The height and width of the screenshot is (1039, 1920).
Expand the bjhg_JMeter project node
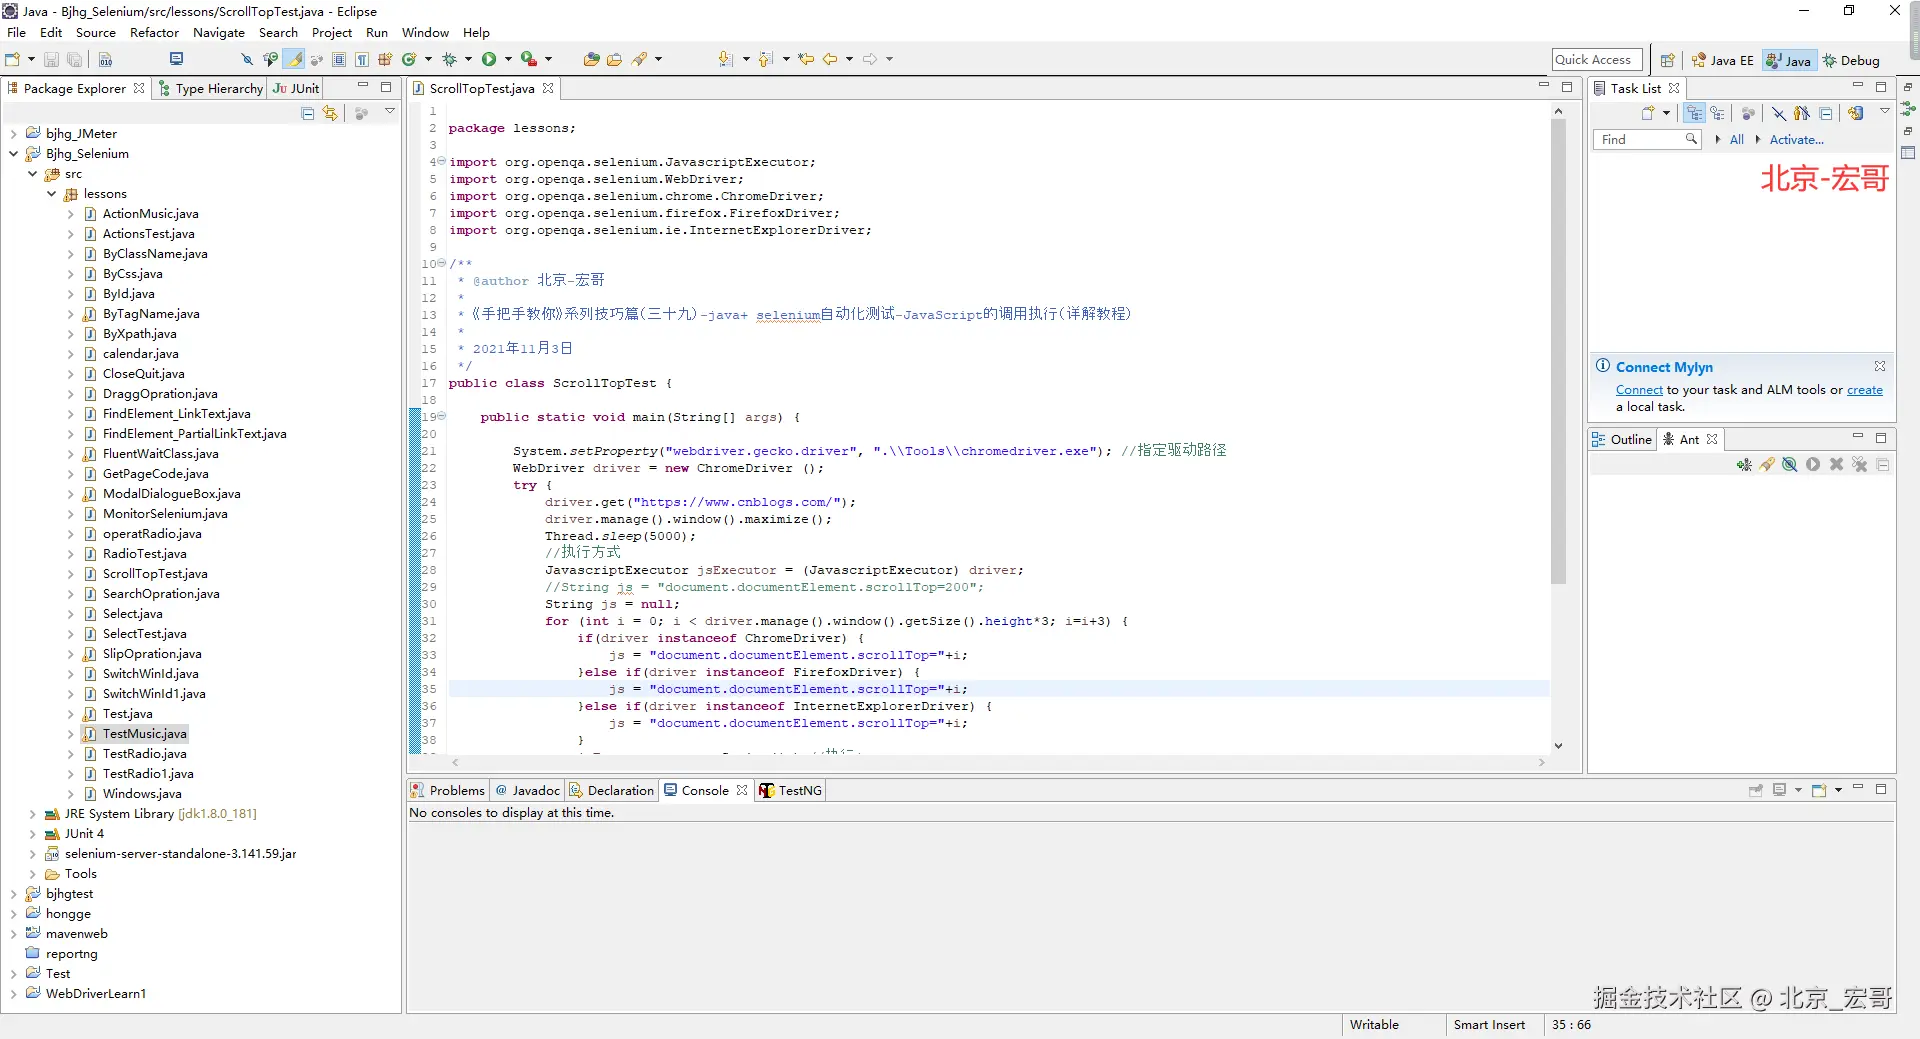coord(13,134)
